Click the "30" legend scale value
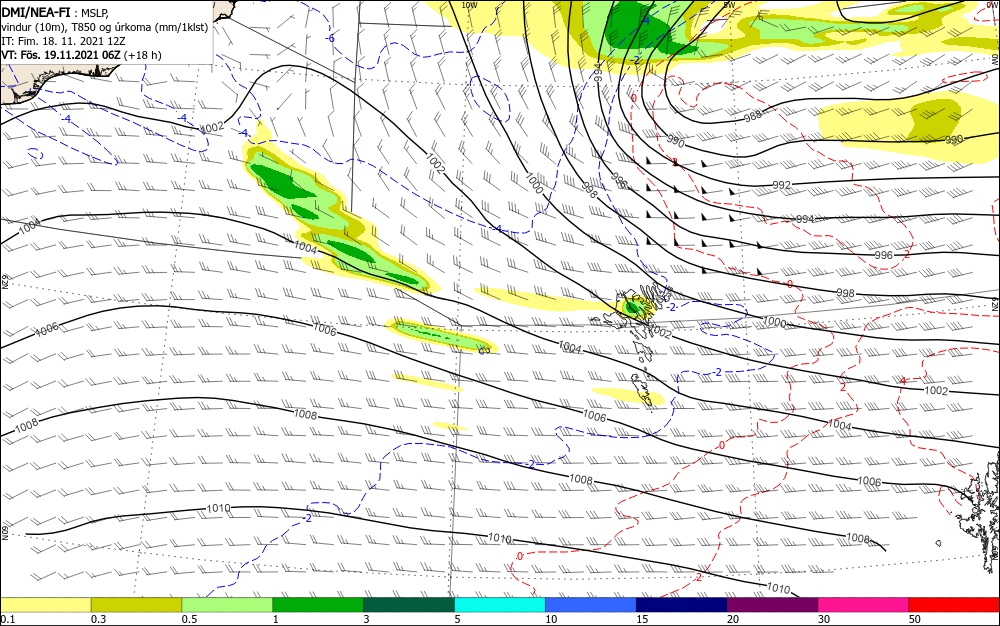The height and width of the screenshot is (626, 1000). click(824, 619)
